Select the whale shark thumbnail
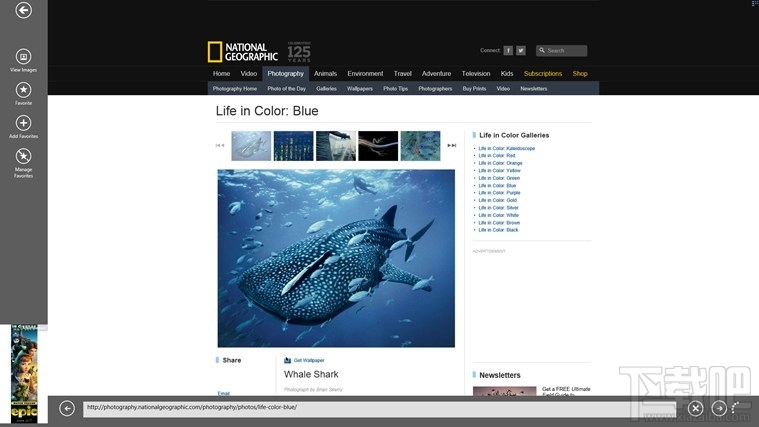 (251, 146)
